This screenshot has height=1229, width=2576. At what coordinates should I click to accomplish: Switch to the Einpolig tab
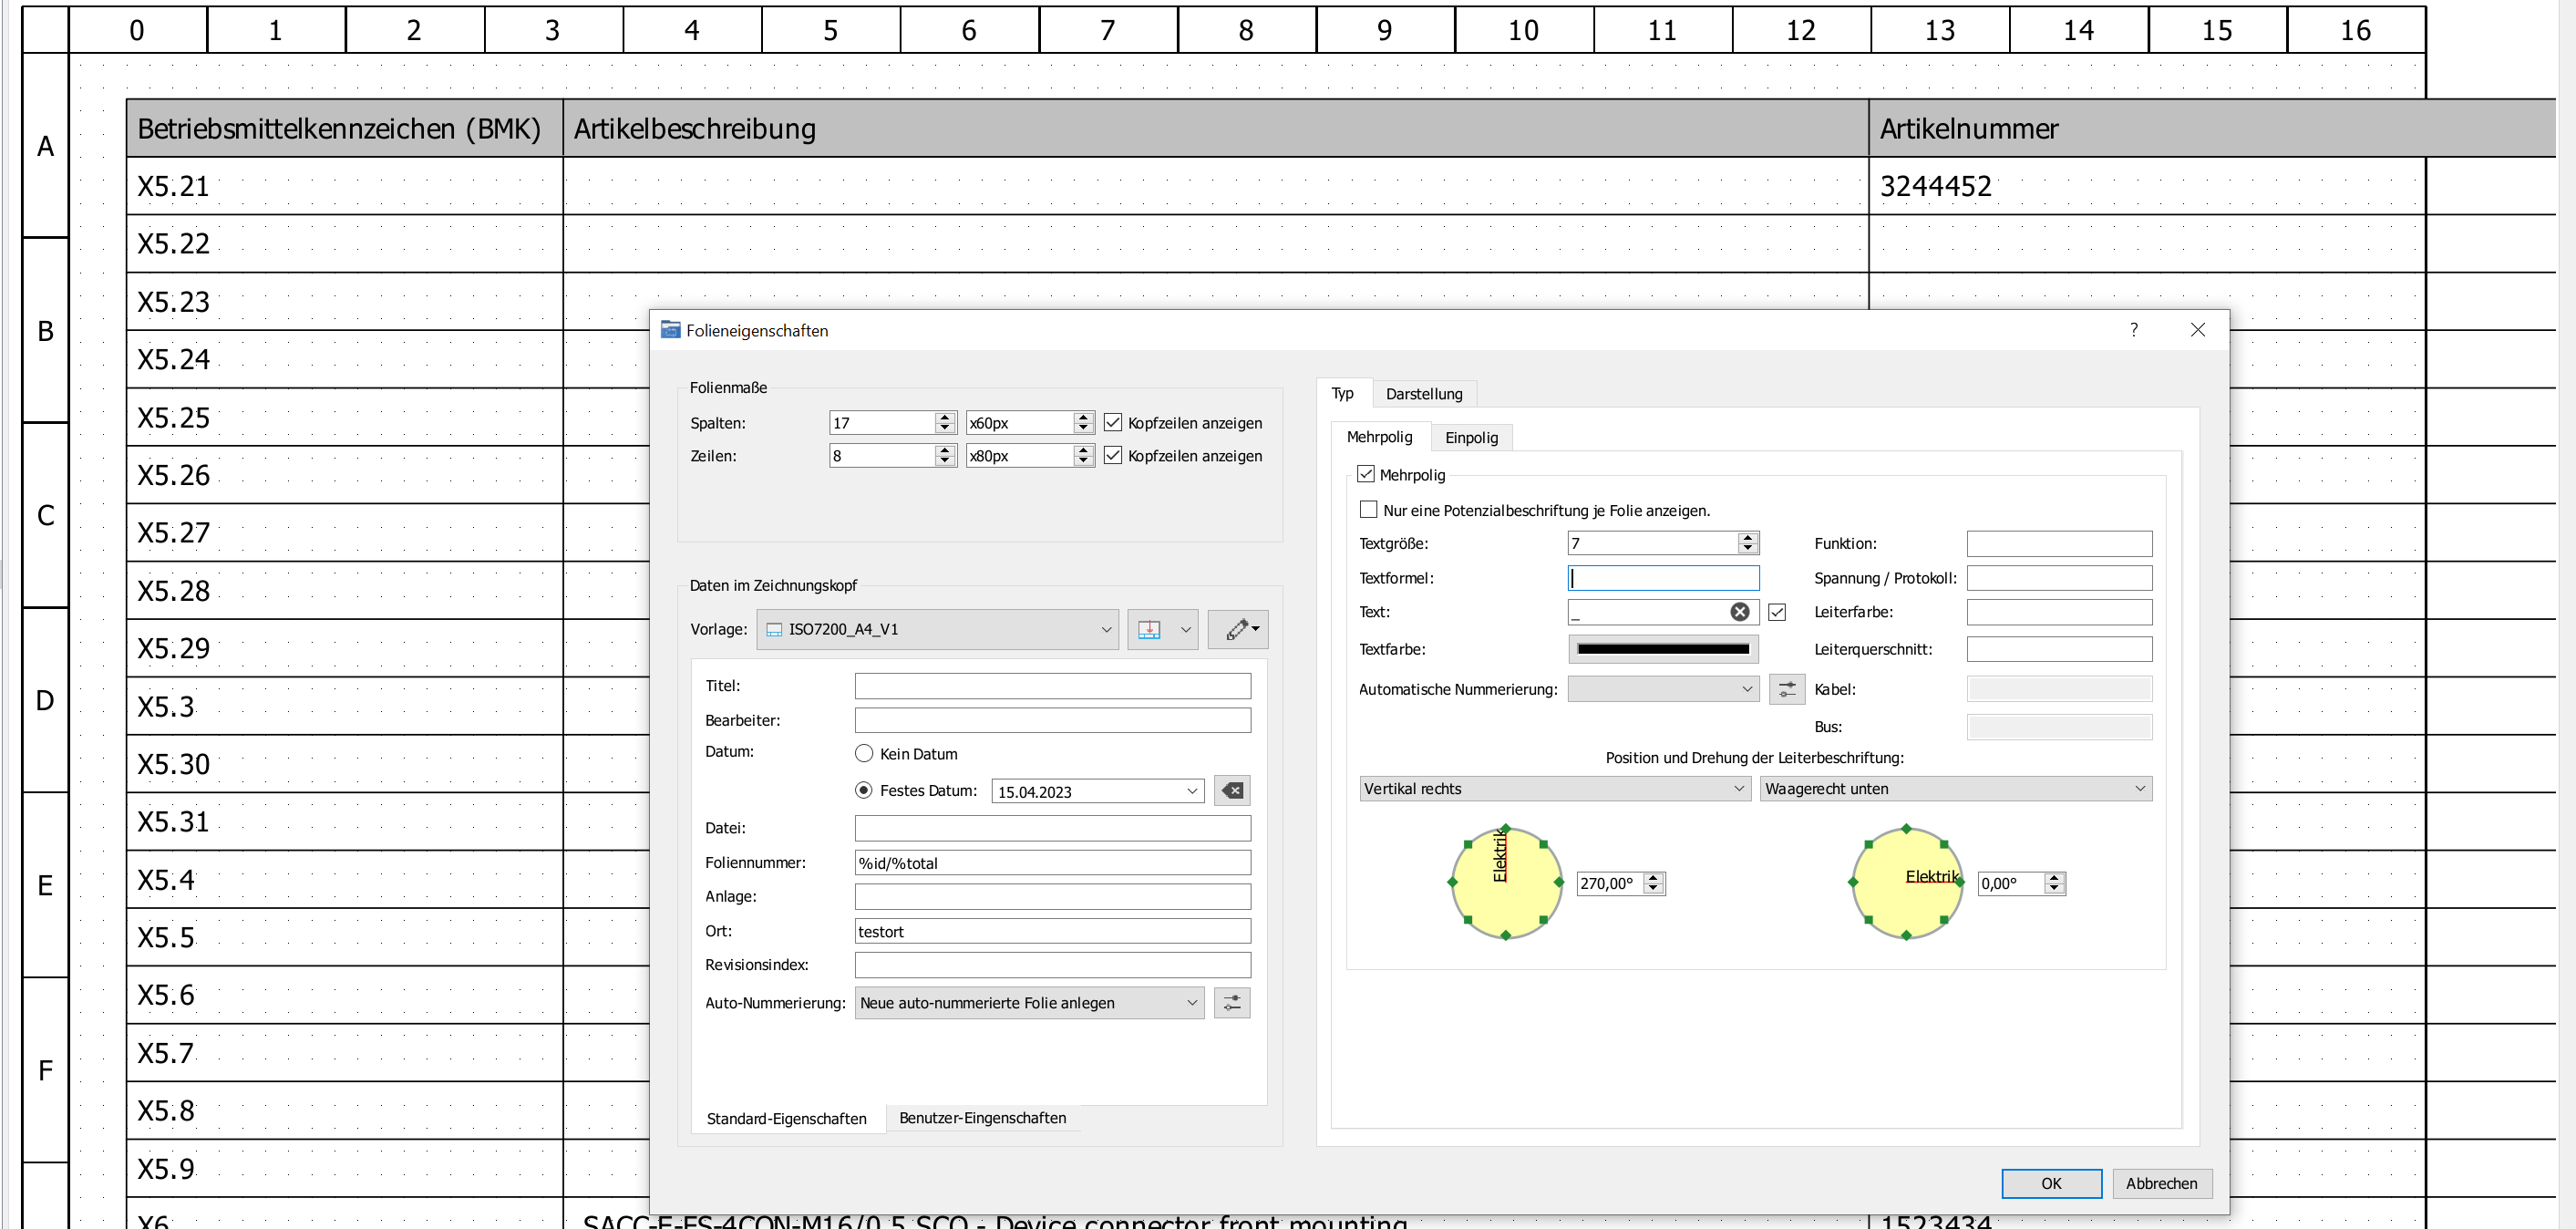pyautogui.click(x=1471, y=438)
